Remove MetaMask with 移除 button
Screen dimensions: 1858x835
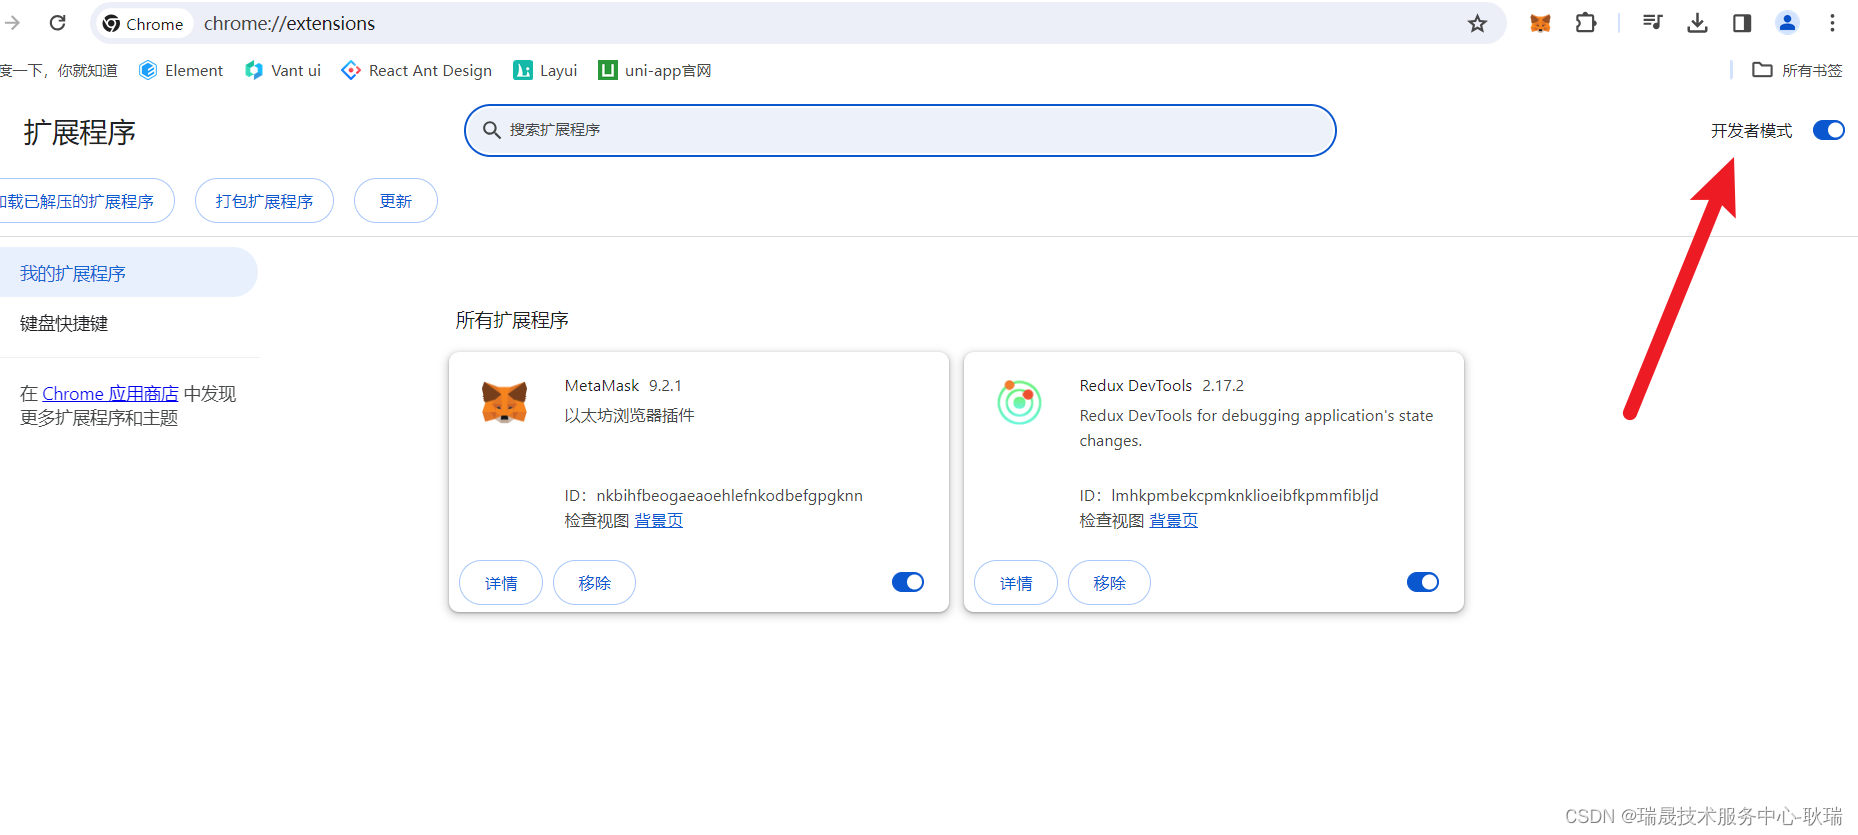click(594, 583)
